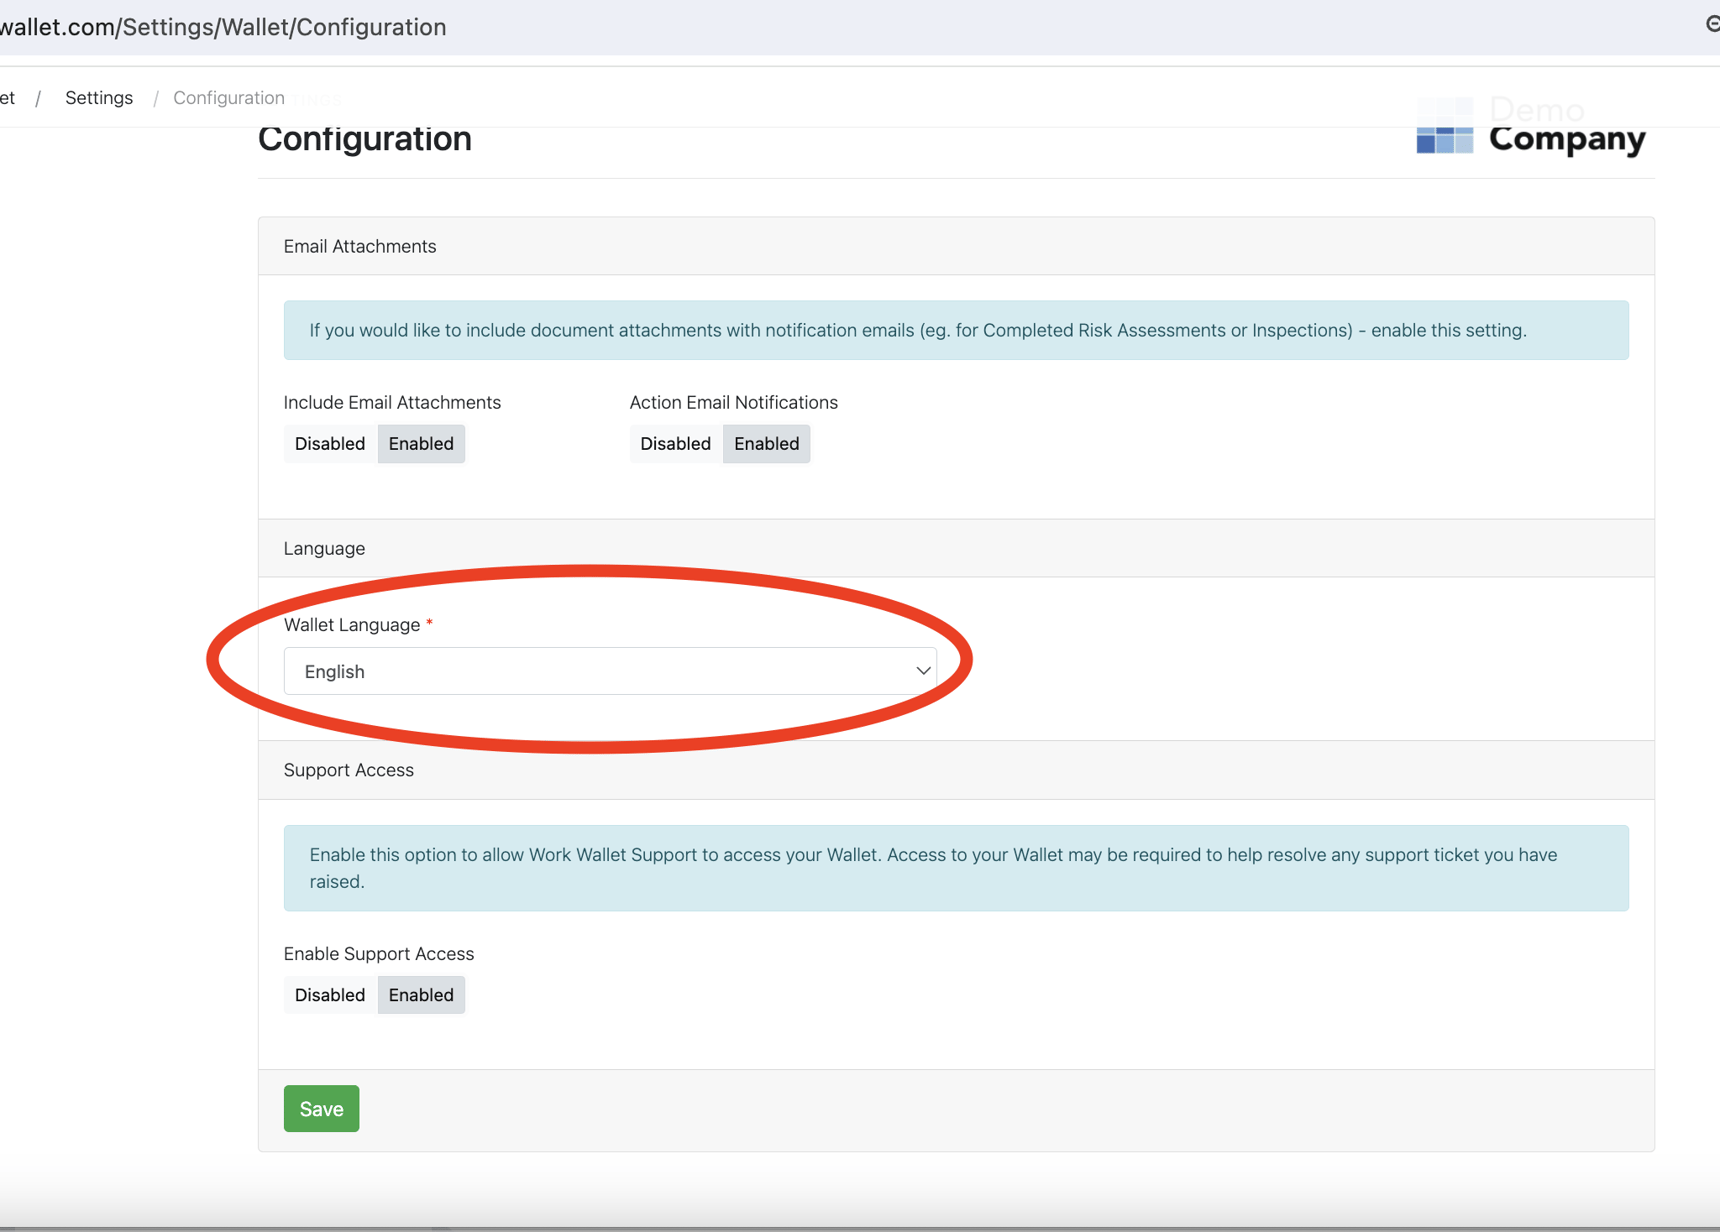Click the 'Enable Support Access' label
This screenshot has height=1232, width=1720.
[x=379, y=954]
